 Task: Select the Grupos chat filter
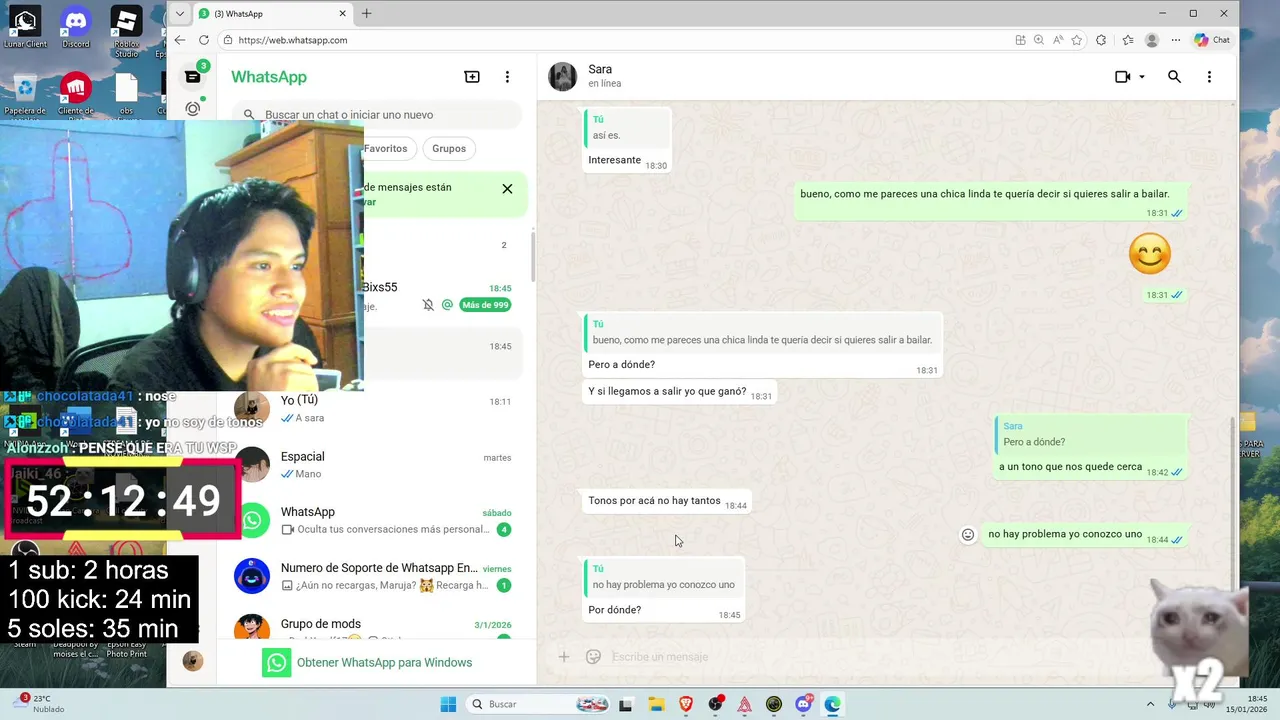[449, 148]
